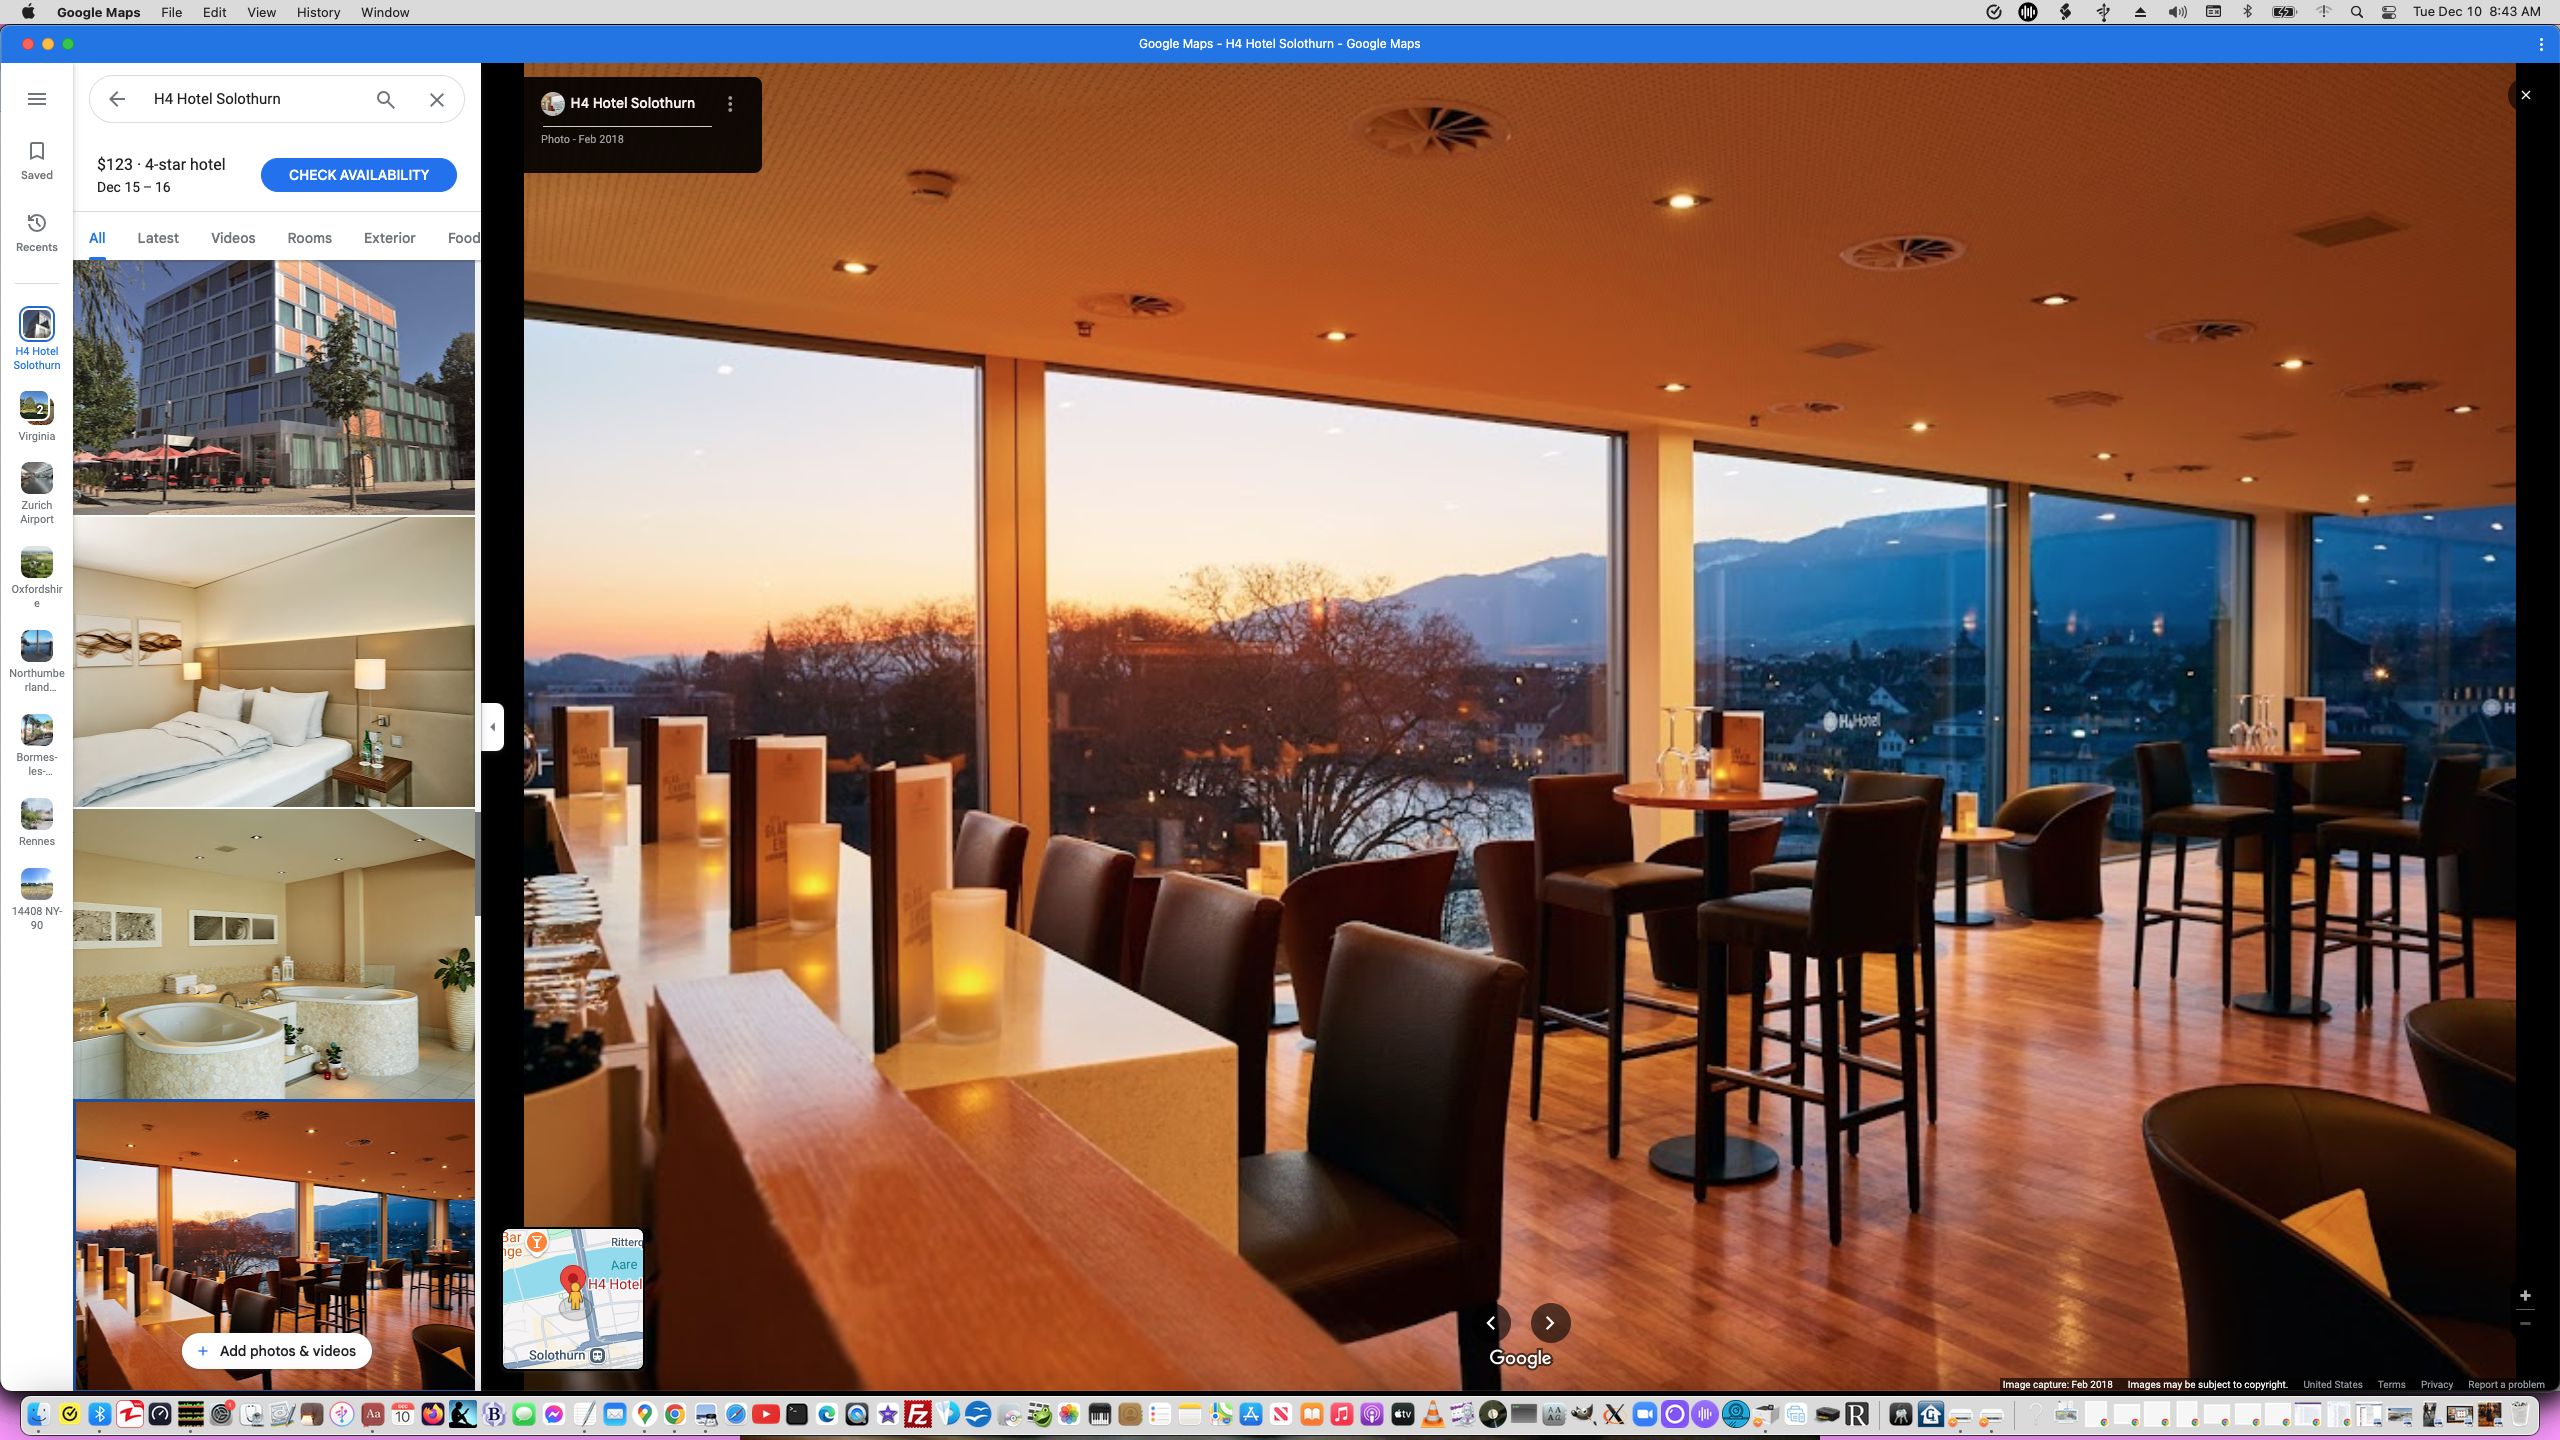Screen dimensions: 2560x1440
Task: Open Saved places bookmark icon
Action: coord(37,160)
